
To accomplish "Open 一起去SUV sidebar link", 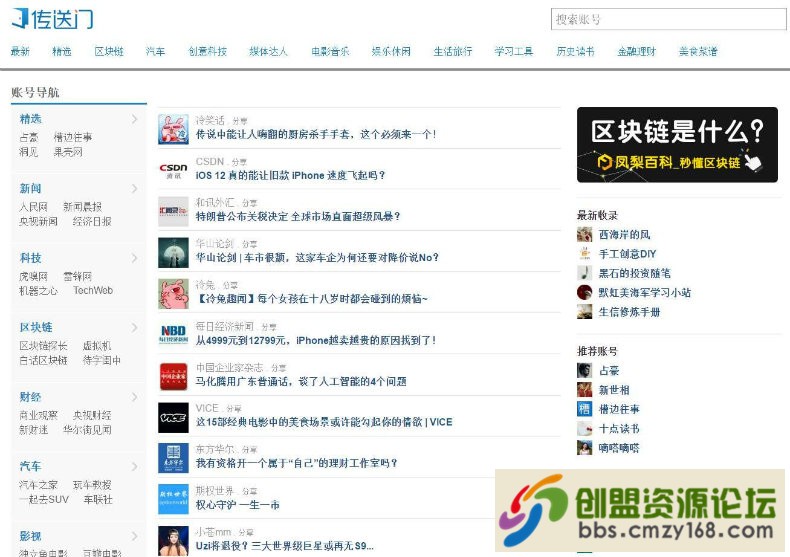I will (44, 500).
